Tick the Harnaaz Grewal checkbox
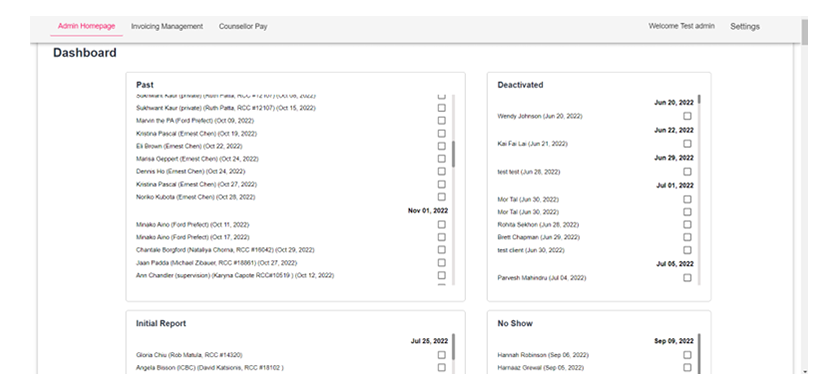834x390 pixels. coord(687,368)
